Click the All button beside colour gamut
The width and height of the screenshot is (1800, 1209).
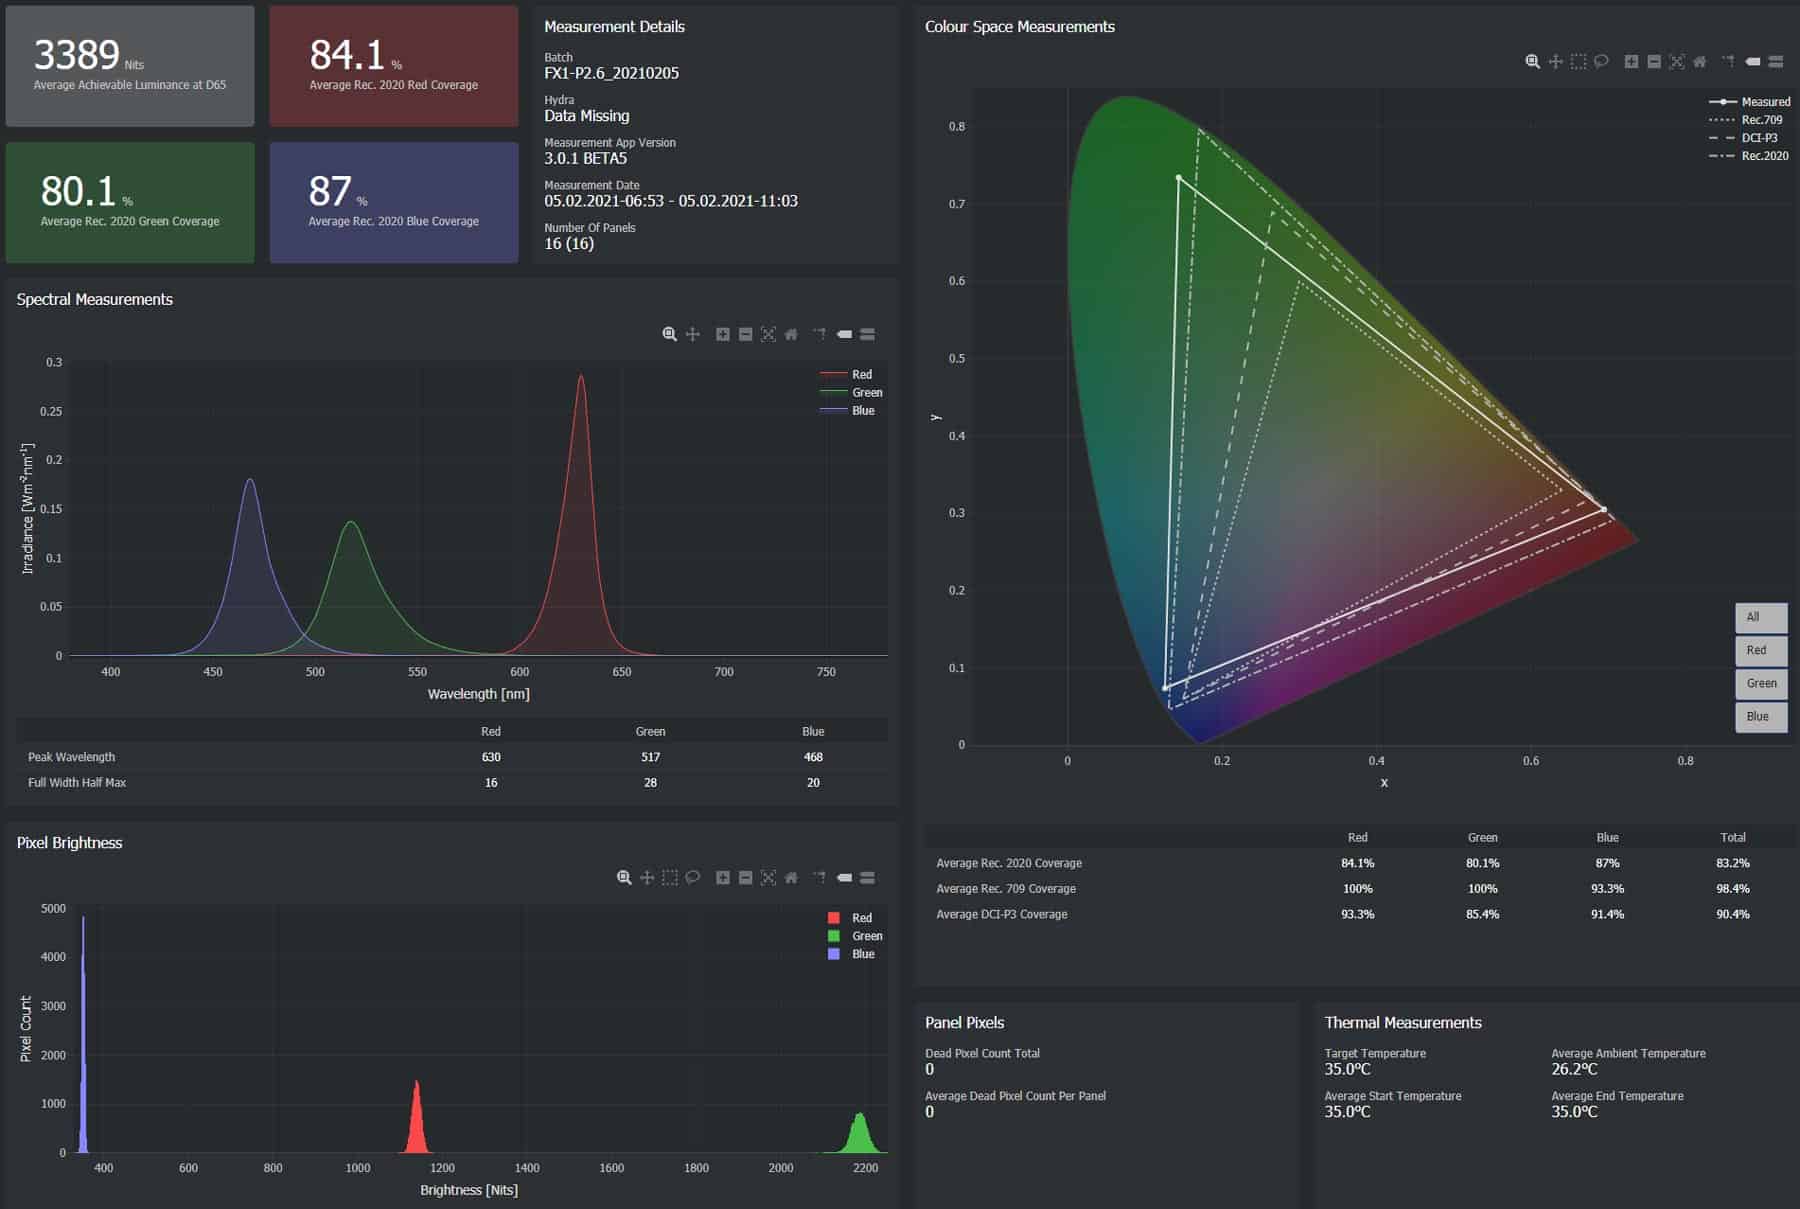click(x=1761, y=617)
